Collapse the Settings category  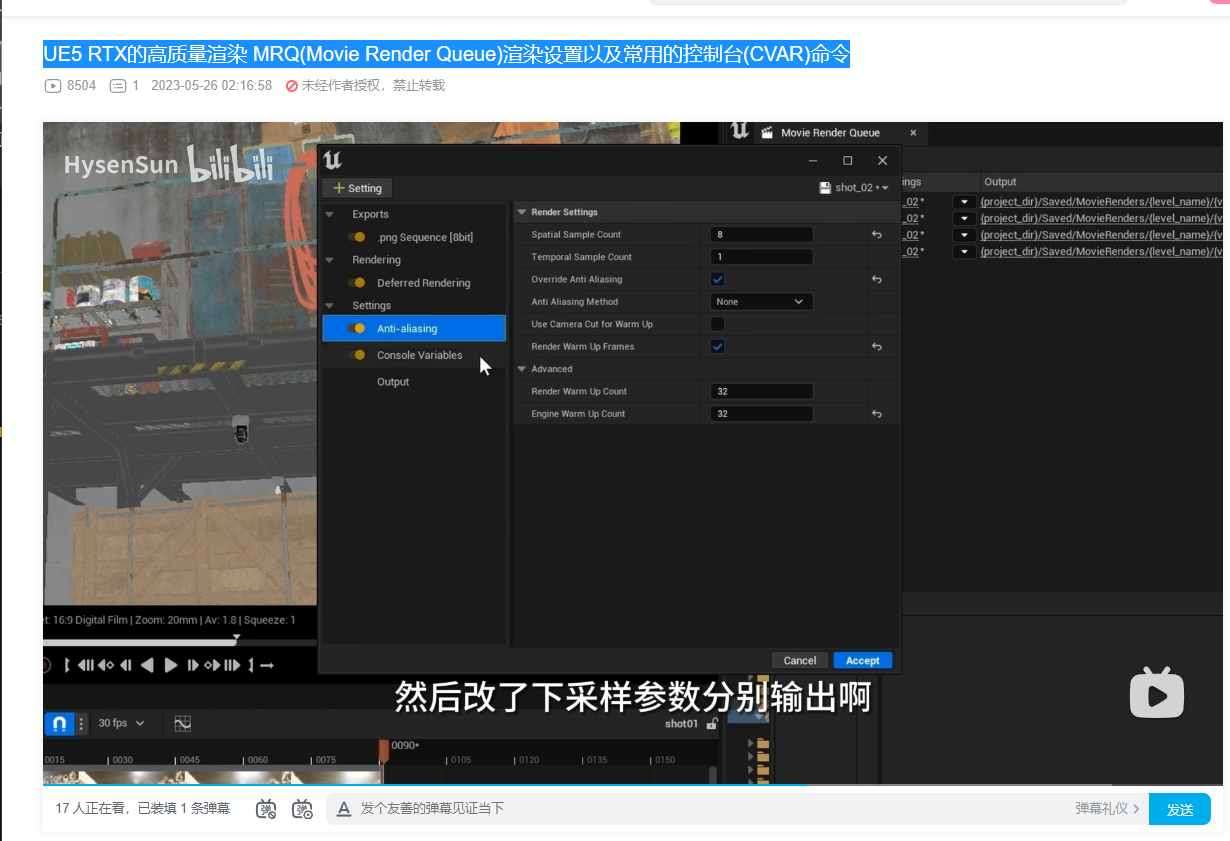(x=329, y=305)
